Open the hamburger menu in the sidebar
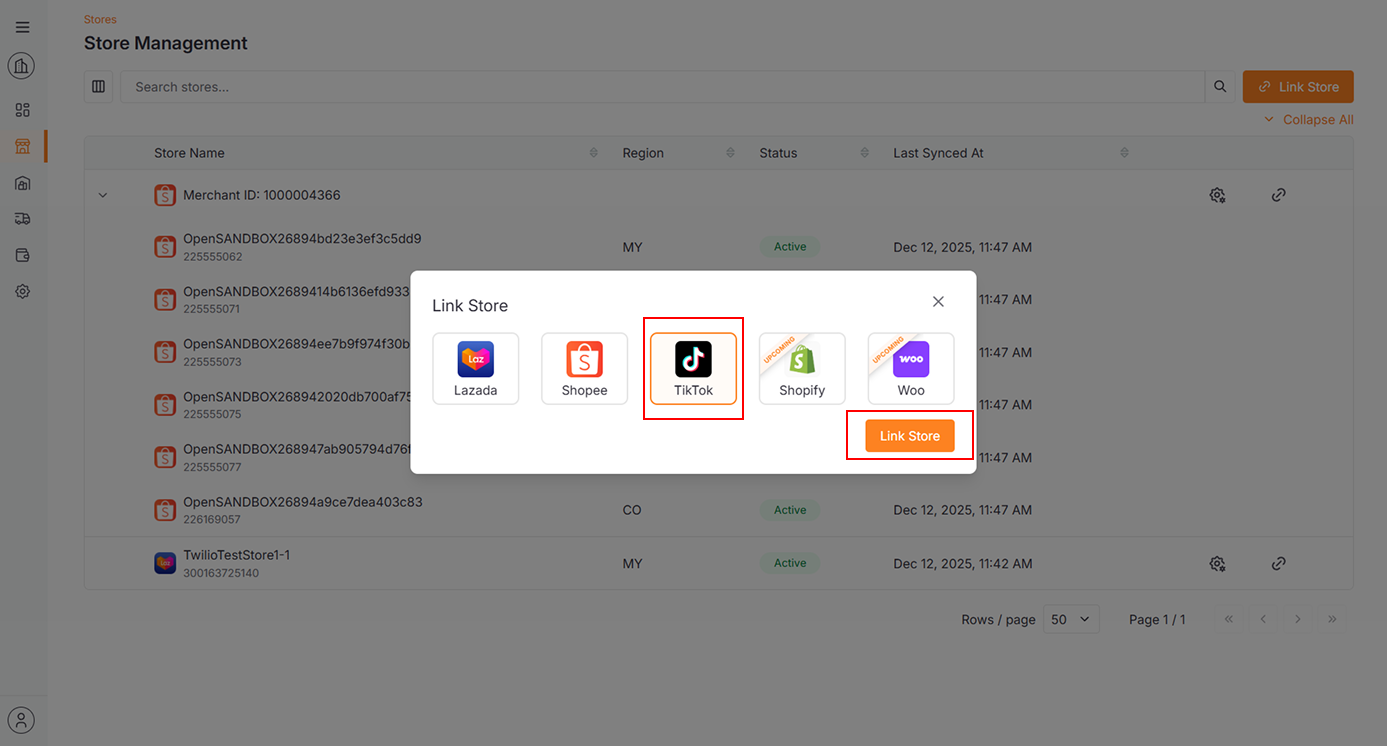This screenshot has width=1387, height=746. 22,27
